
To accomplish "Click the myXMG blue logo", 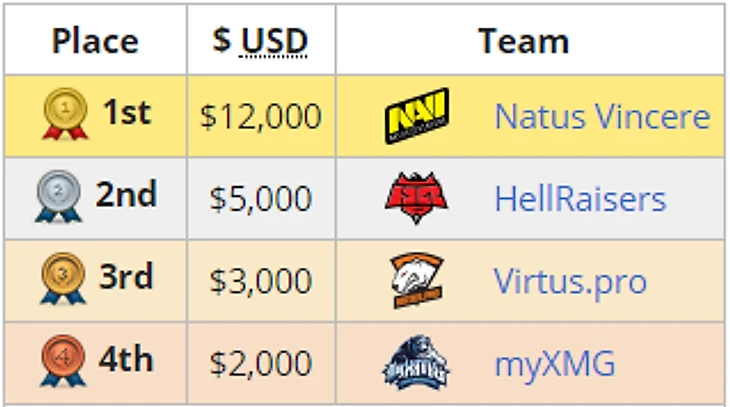I will [x=415, y=362].
